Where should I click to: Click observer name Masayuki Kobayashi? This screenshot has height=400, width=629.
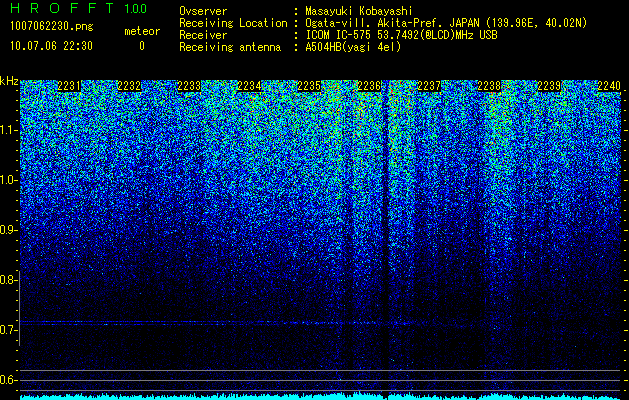point(359,11)
